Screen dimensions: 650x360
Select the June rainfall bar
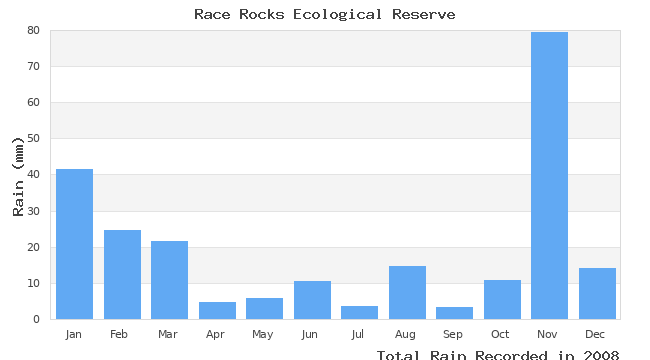(313, 300)
